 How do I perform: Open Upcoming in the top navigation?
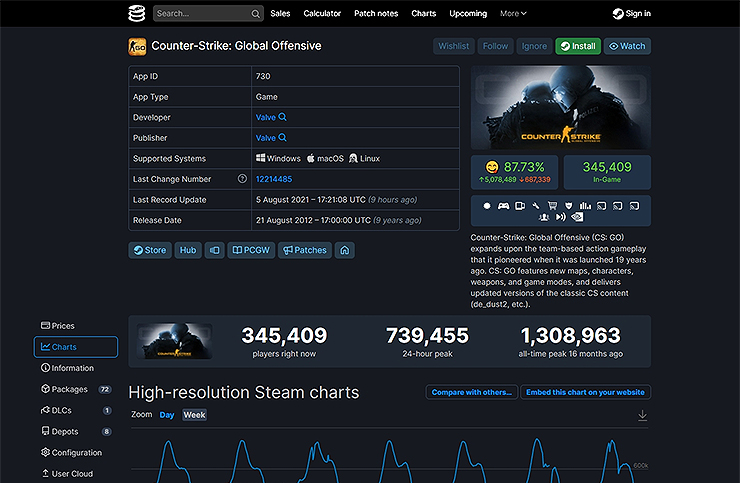coord(468,14)
